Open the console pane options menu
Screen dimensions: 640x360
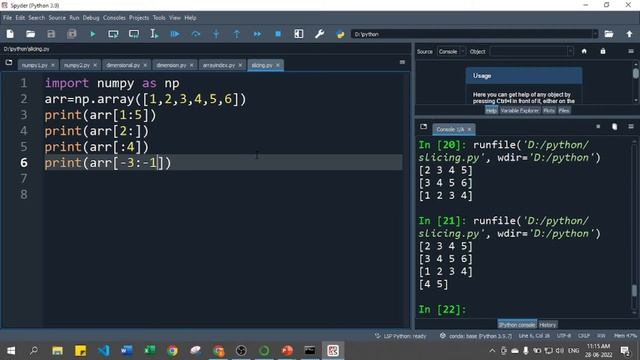point(631,127)
